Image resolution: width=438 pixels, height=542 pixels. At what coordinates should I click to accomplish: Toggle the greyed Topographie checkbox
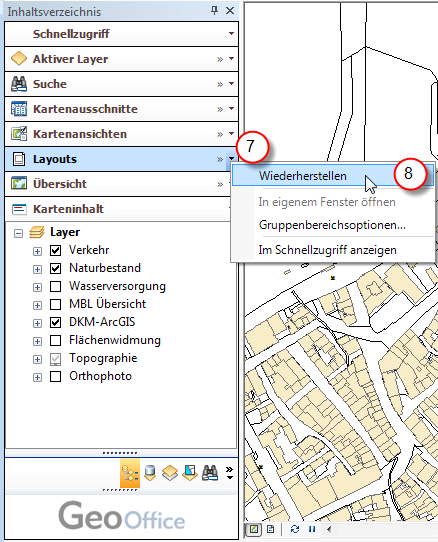tap(56, 359)
